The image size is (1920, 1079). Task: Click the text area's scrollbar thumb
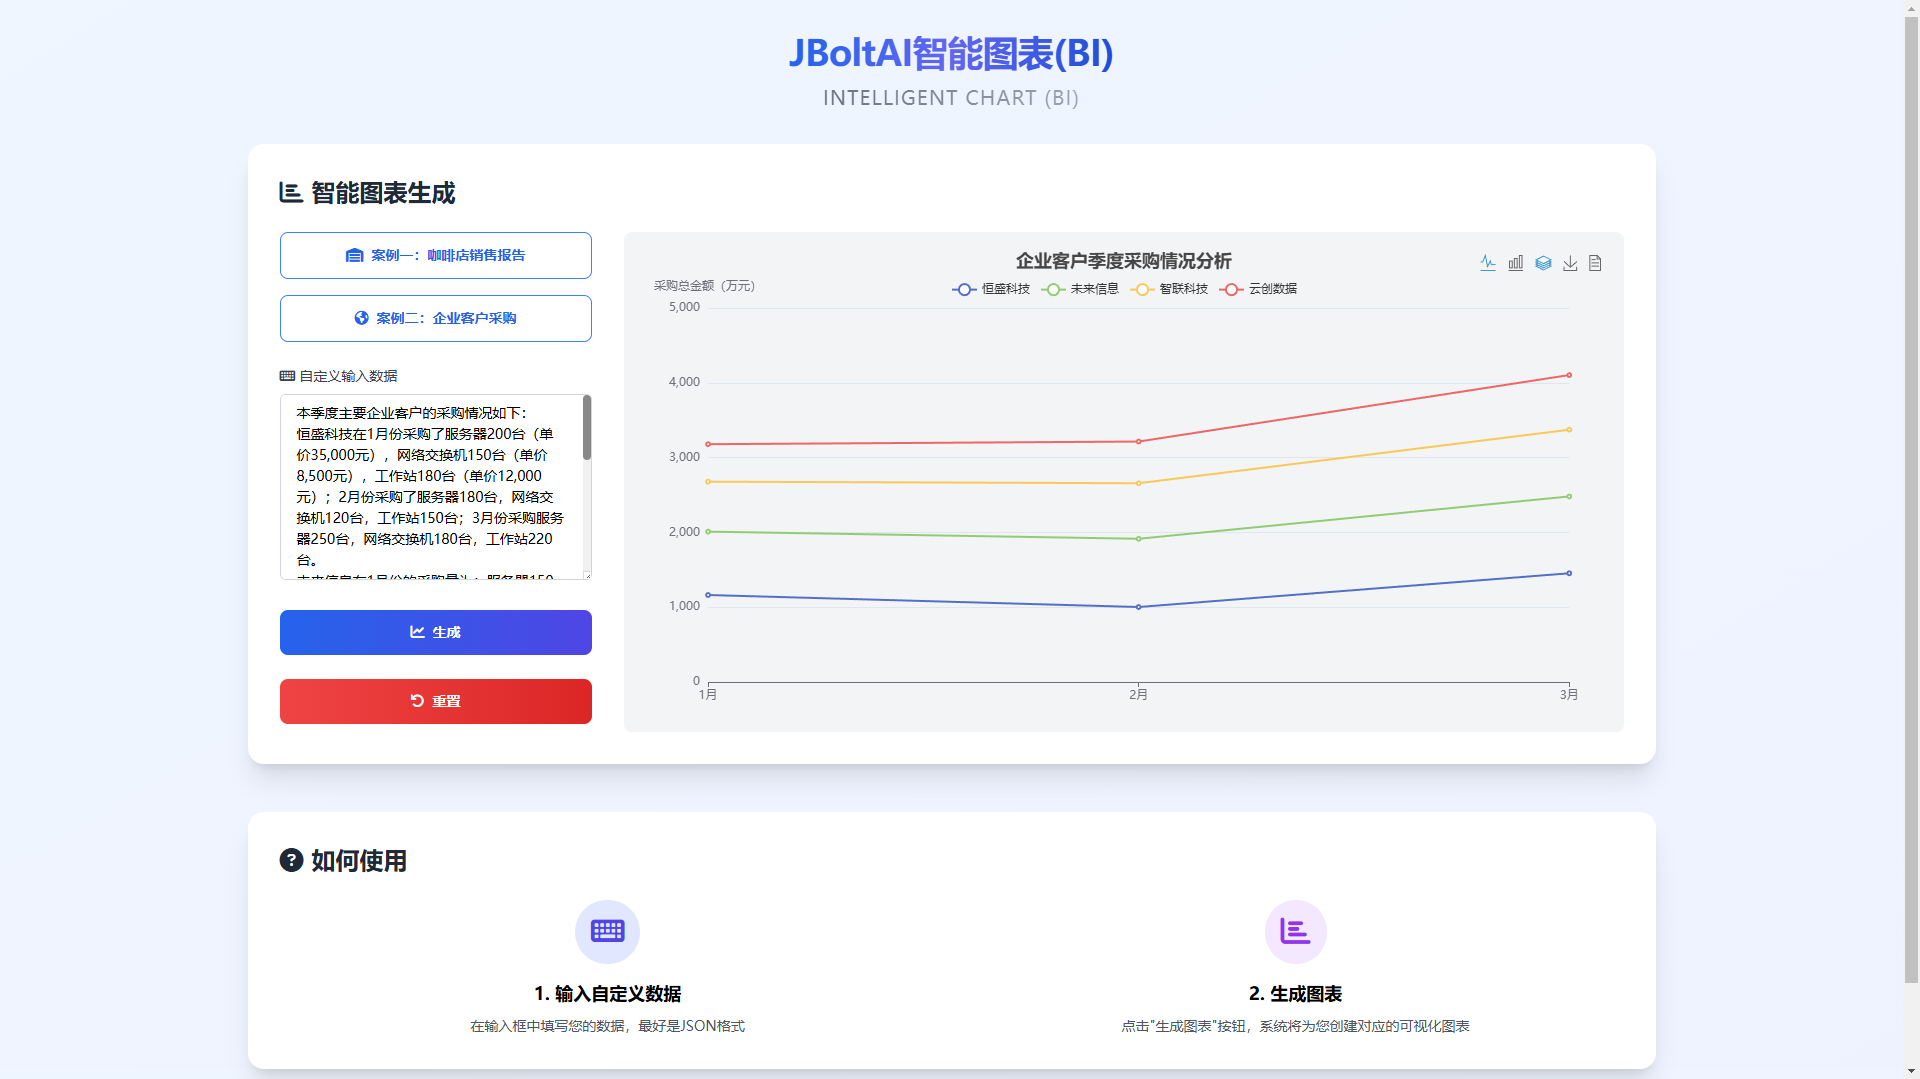coord(587,427)
